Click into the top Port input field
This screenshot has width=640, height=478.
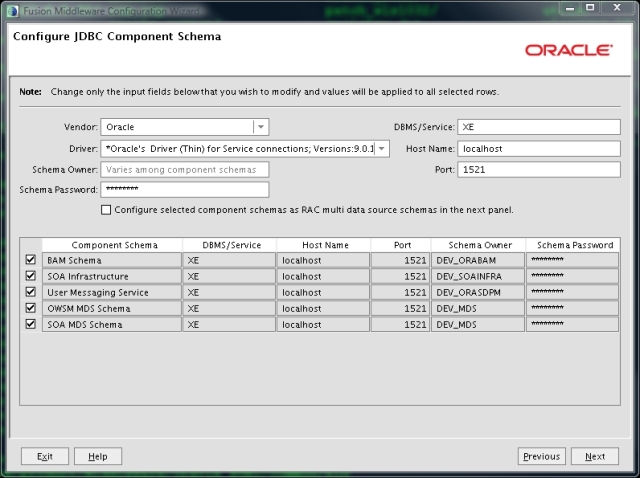click(x=539, y=169)
